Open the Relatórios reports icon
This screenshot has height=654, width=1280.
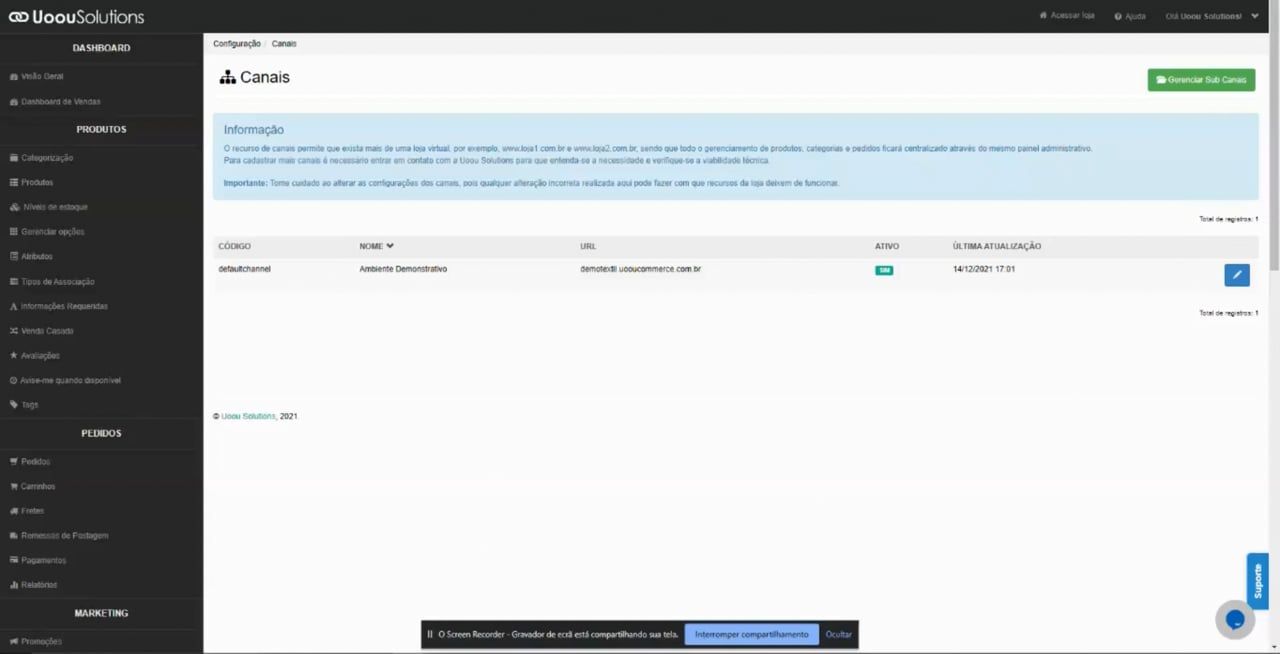coord(13,584)
